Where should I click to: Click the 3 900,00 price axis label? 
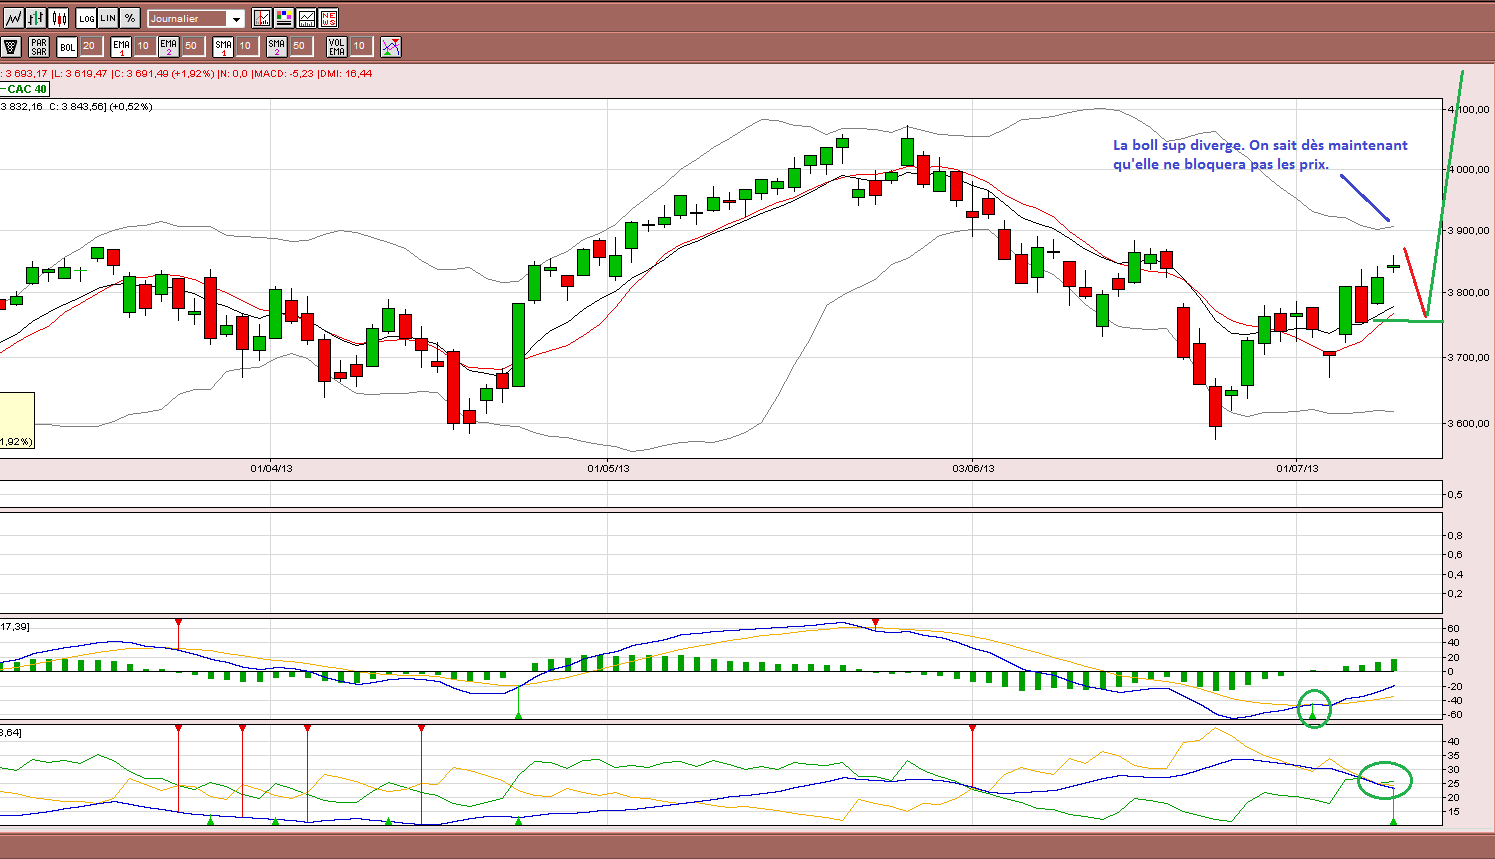click(x=1468, y=231)
